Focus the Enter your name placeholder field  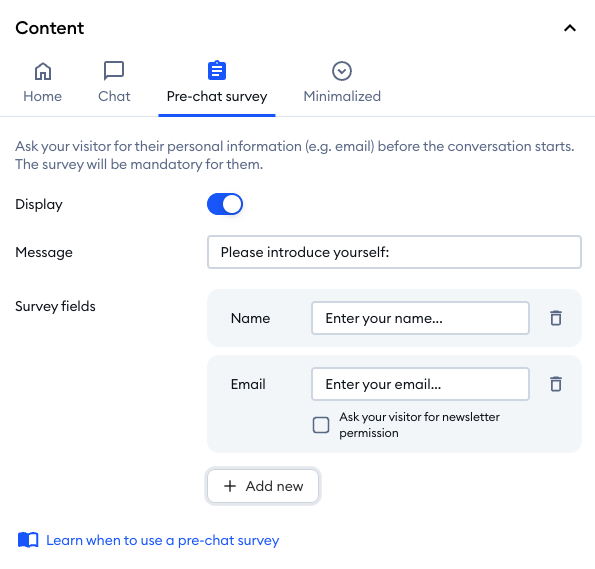tap(420, 318)
